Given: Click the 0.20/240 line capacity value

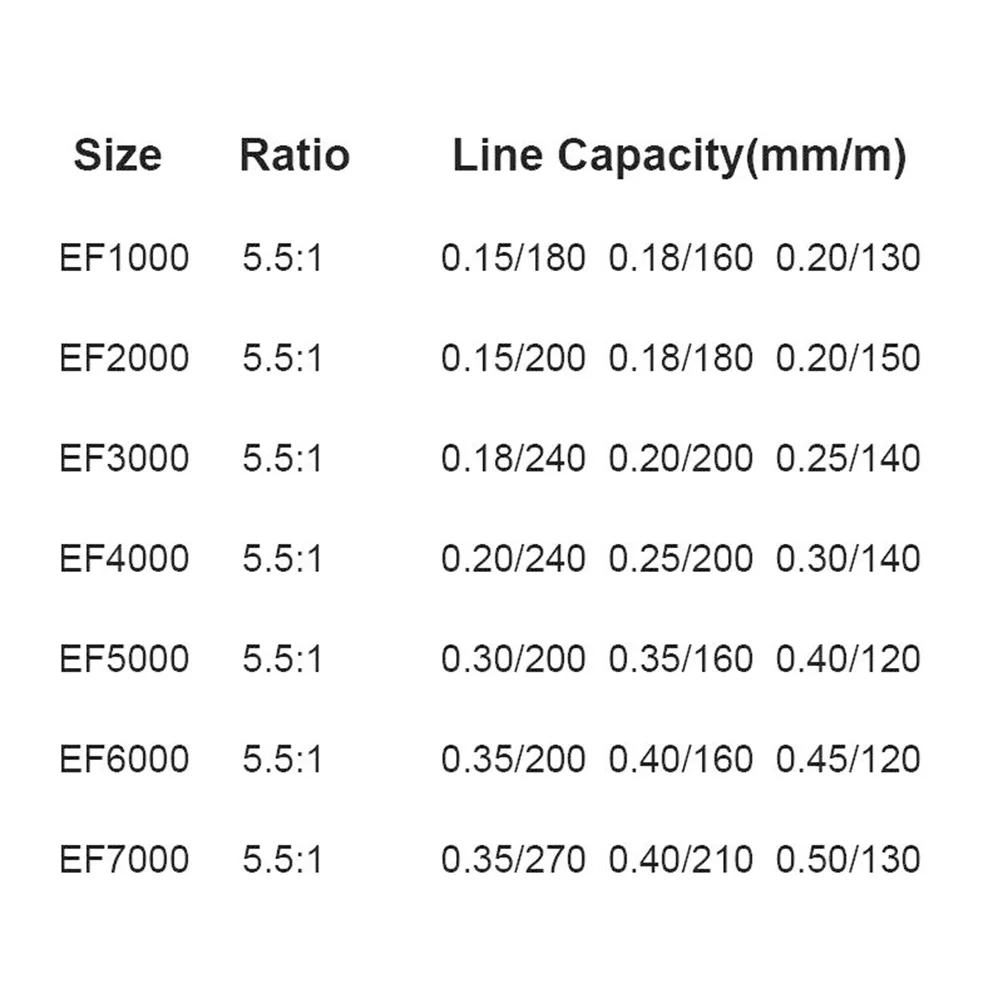Looking at the screenshot, I should [513, 558].
